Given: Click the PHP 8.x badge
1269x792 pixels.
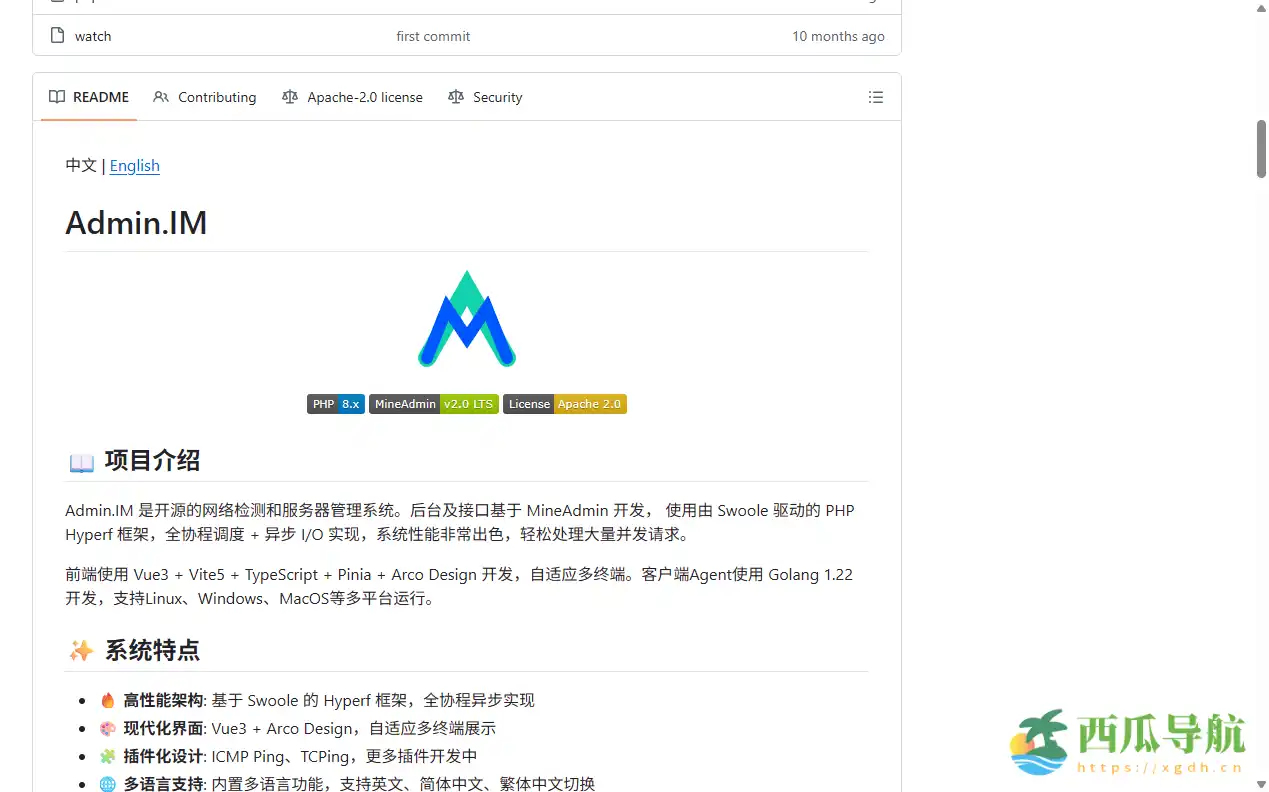Looking at the screenshot, I should tap(335, 404).
